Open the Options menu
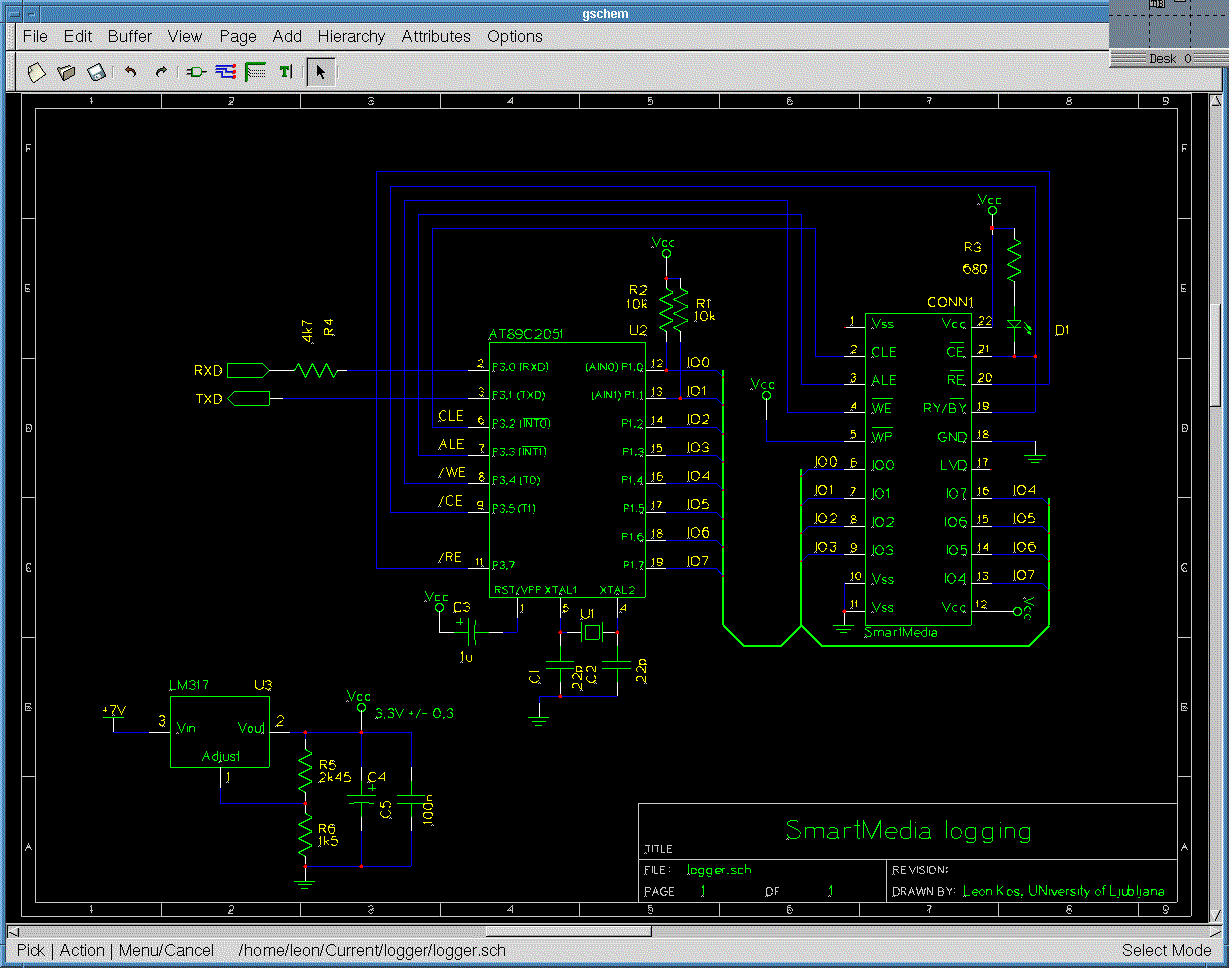The image size is (1229, 968). pos(515,36)
